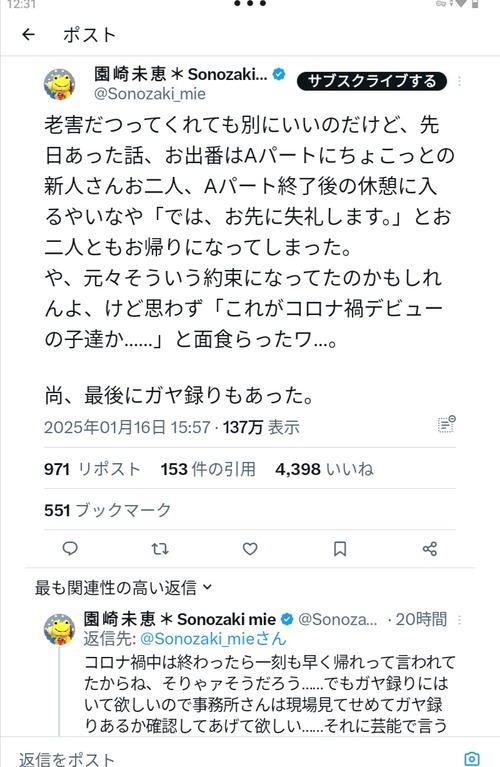
Task: View the 153 件の引用 quotes
Action: (x=208, y=469)
